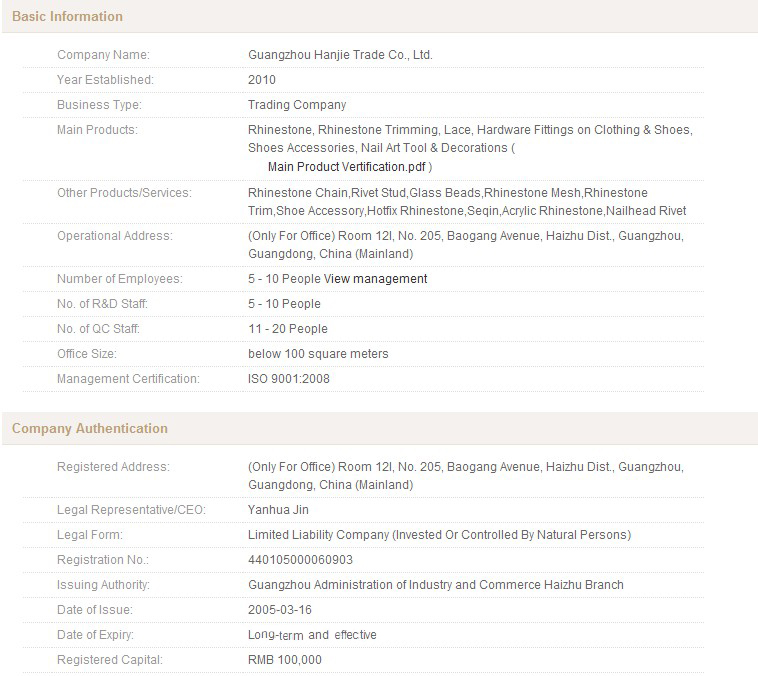Click the below 100 square meters value
Viewport: 758px width, 676px height.
click(x=318, y=354)
